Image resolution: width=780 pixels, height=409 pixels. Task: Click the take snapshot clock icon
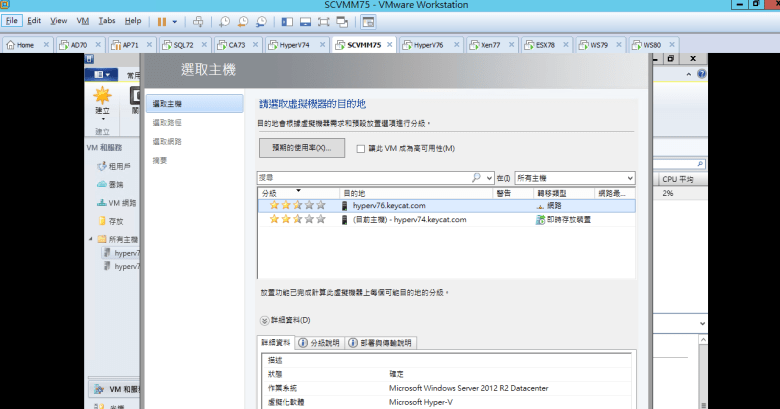pyautogui.click(x=225, y=20)
